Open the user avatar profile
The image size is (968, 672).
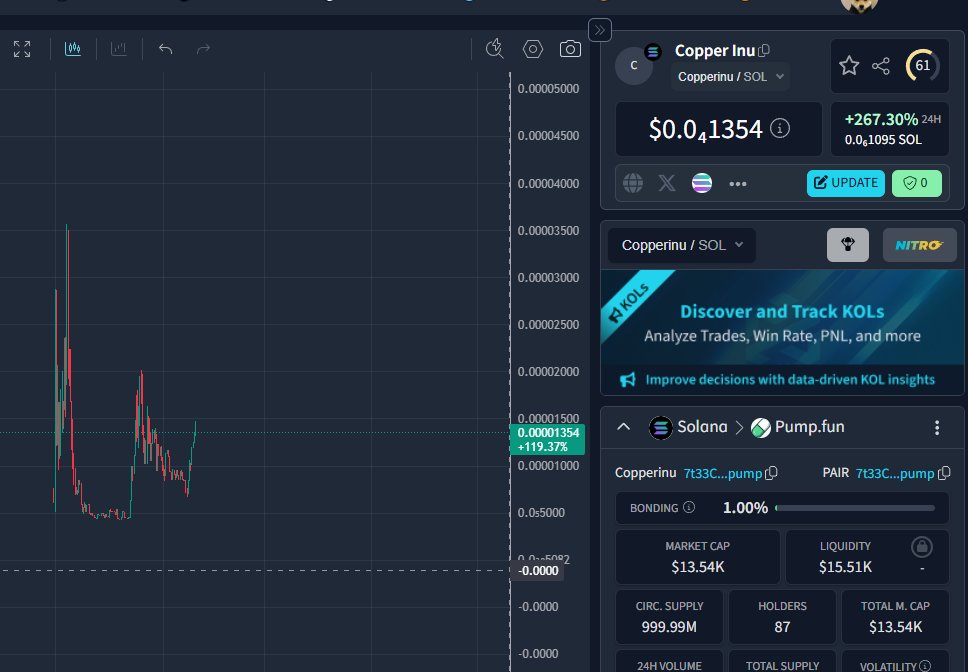pos(859,5)
